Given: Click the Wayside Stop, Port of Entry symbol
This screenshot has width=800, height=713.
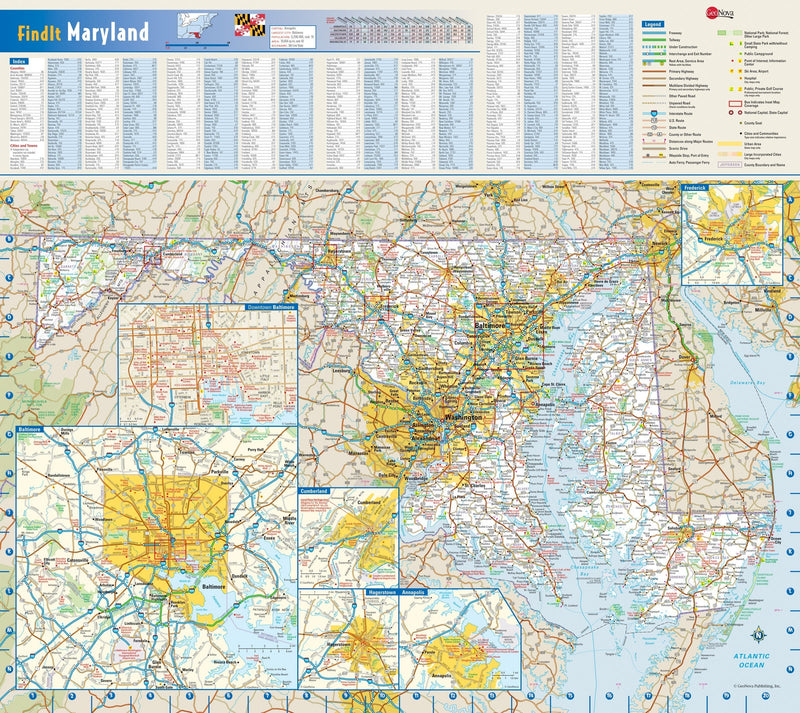Looking at the screenshot, I should (x=654, y=156).
